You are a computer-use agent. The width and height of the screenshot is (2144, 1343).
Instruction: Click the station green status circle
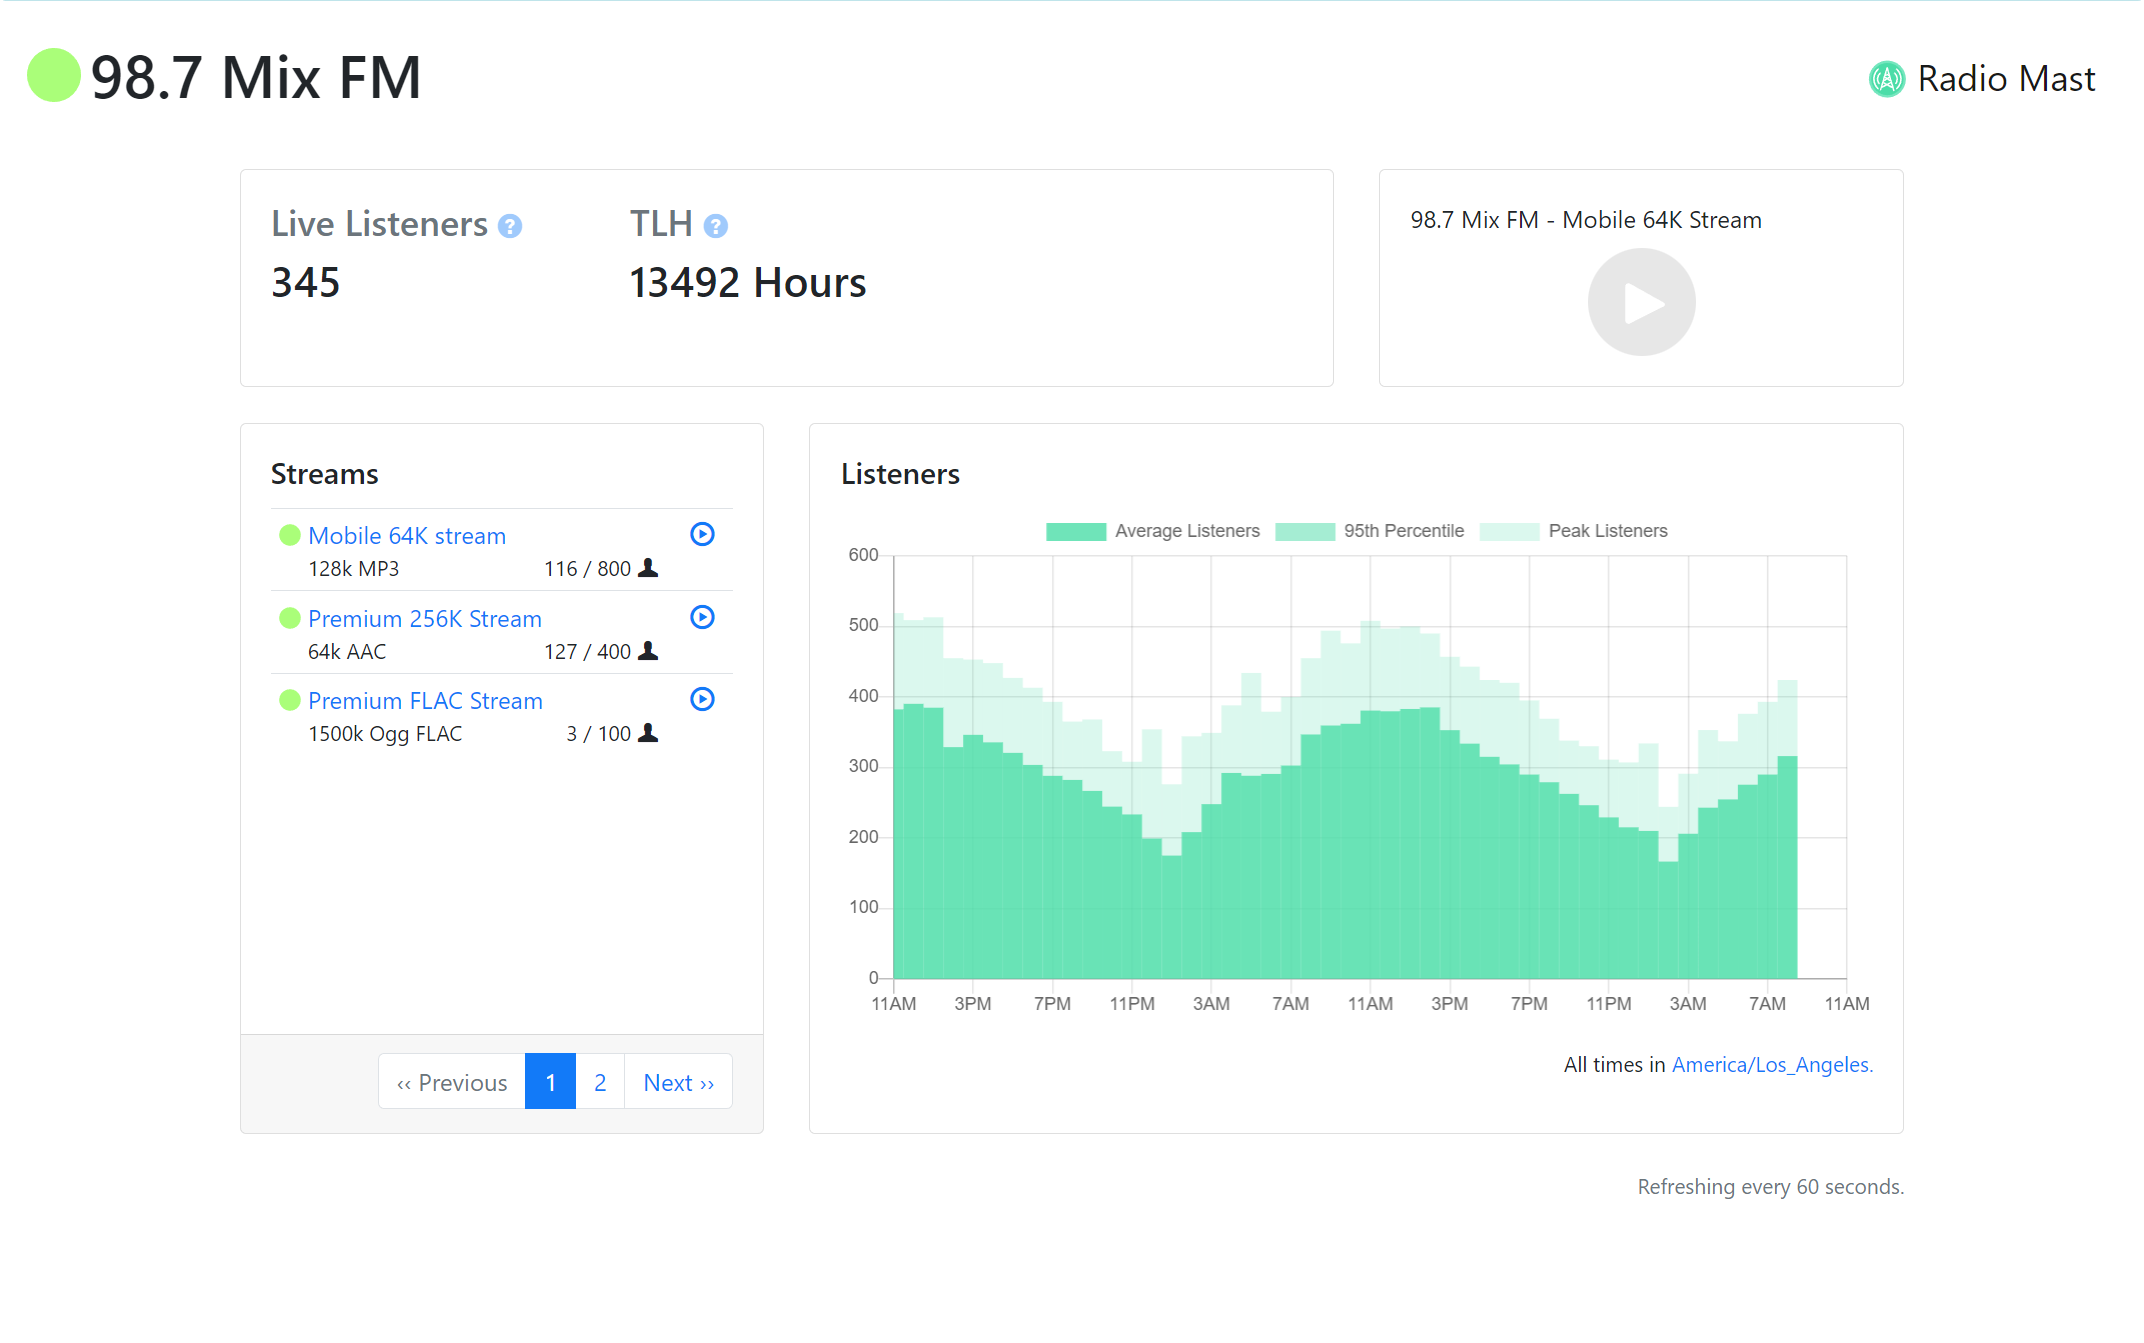pos(53,75)
